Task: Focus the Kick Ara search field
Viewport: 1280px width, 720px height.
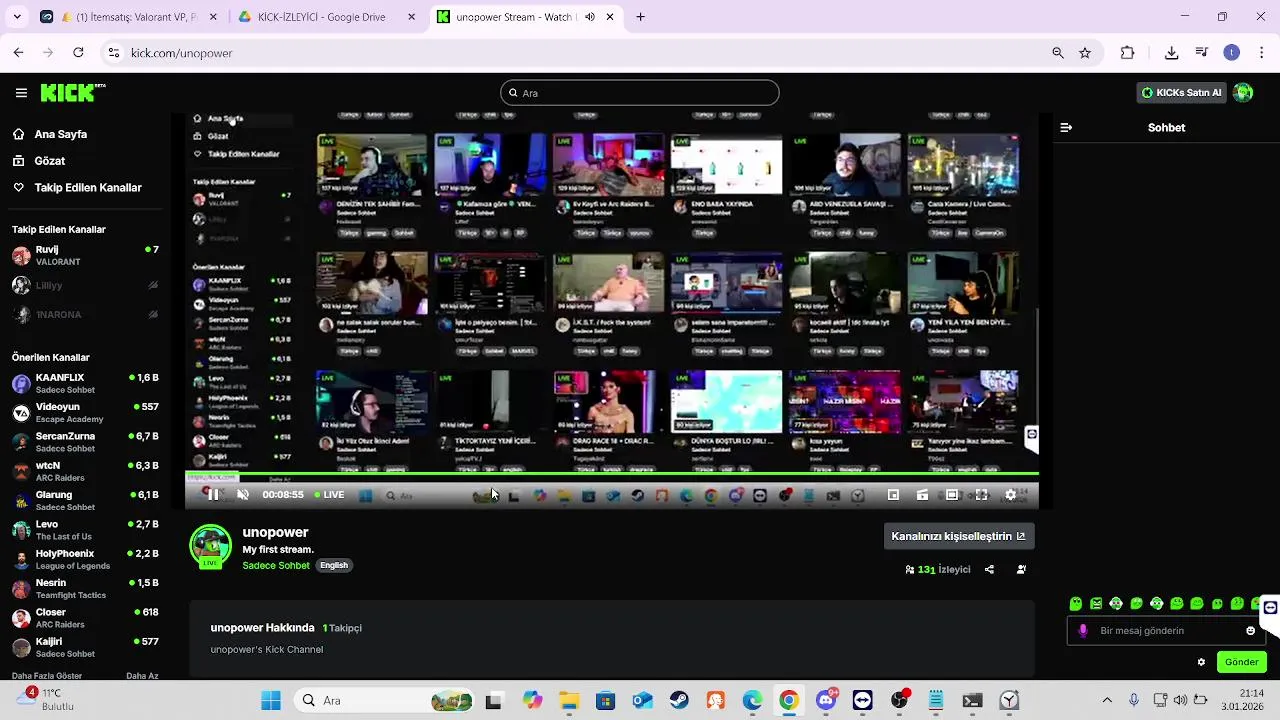Action: [640, 93]
